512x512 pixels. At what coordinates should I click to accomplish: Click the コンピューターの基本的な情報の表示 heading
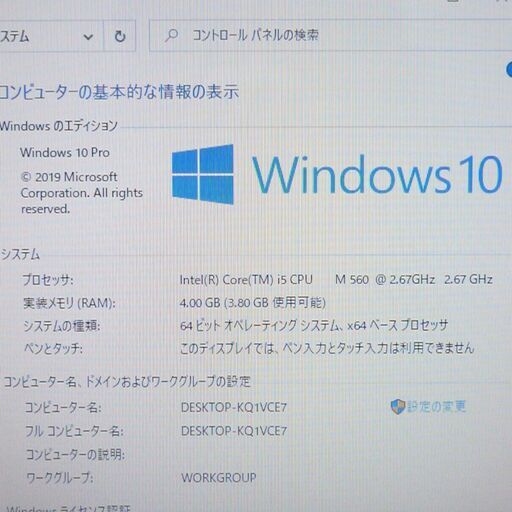pos(119,92)
